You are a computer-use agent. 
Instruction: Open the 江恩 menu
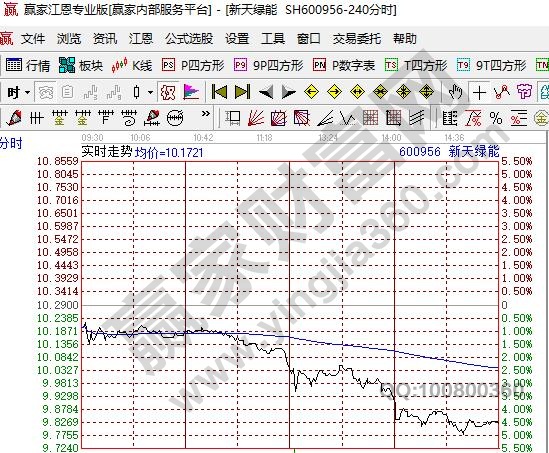141,39
